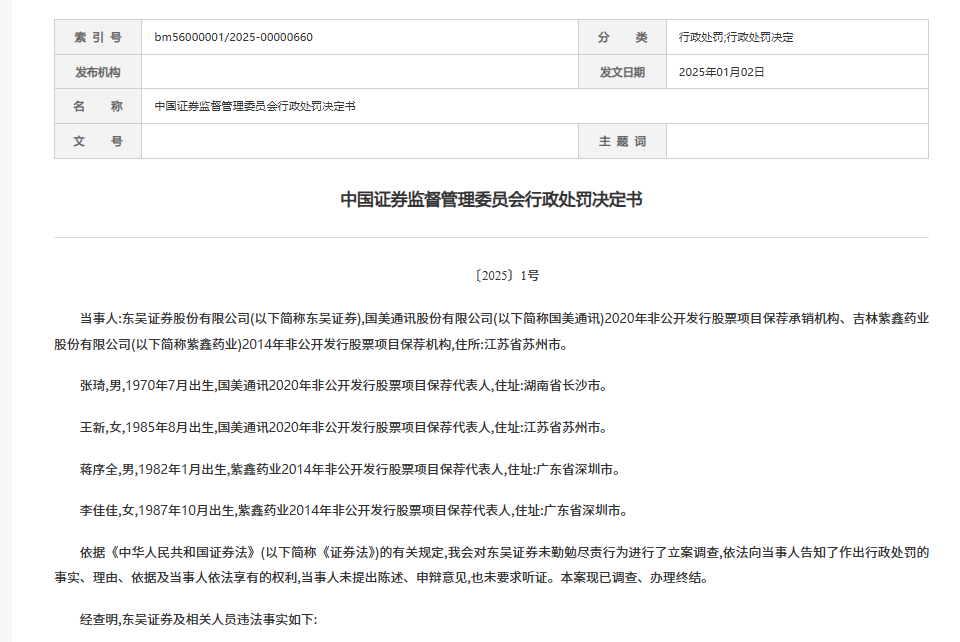Screen dimensions: 960x642
Task: Click the 发文日期 label cell
Action: tap(621, 71)
